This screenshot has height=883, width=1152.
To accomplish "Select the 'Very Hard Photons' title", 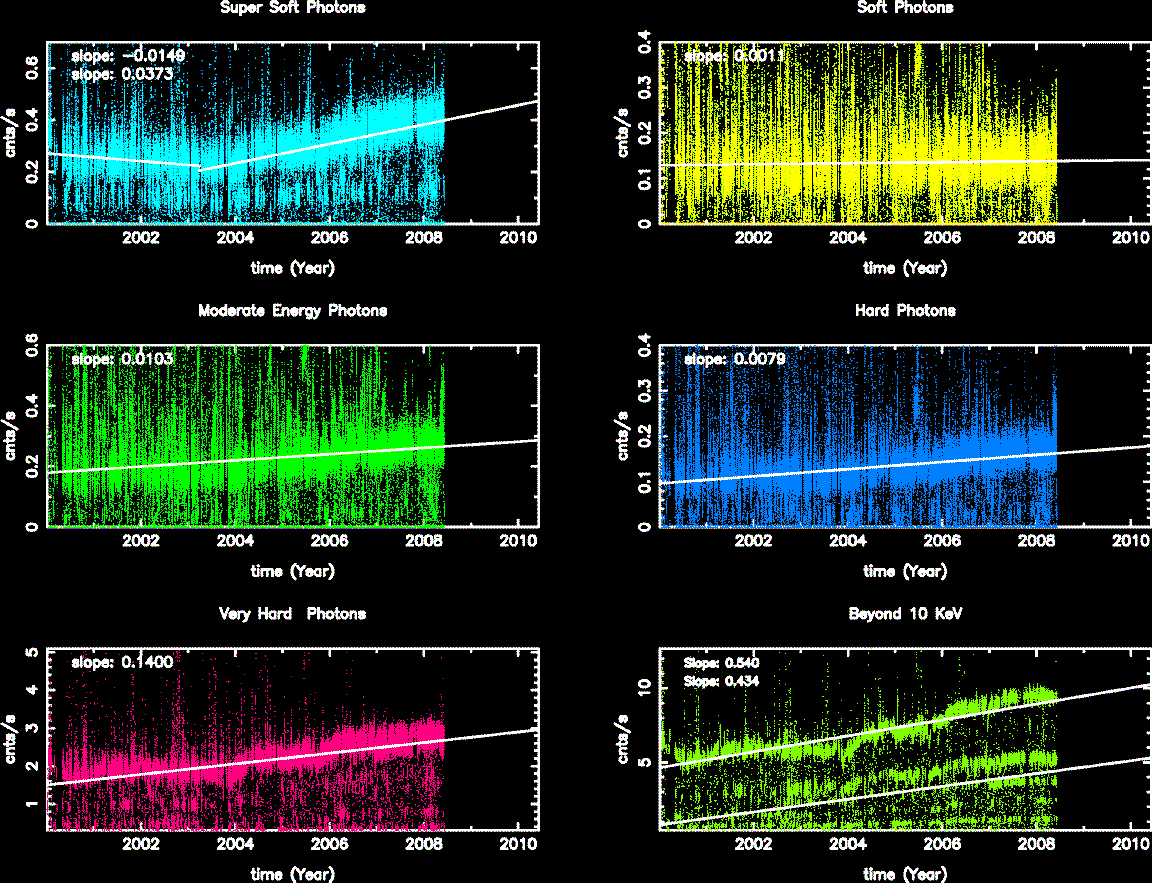I will tap(292, 614).
